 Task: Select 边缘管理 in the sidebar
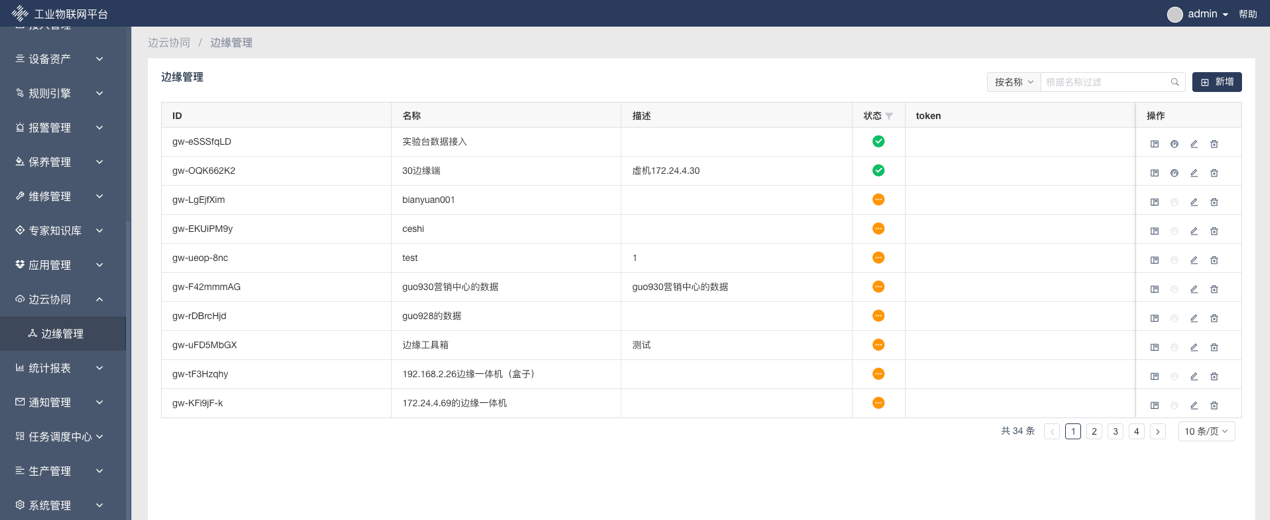[62, 334]
